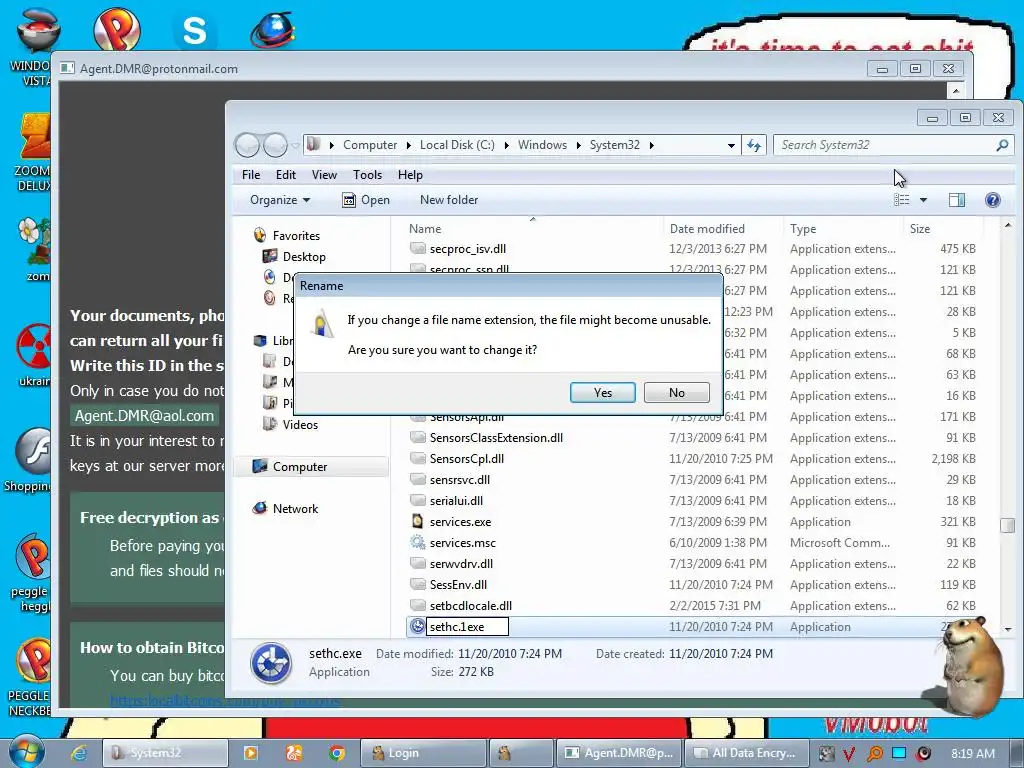The width and height of the screenshot is (1024, 768).
Task: Click the search magnifier icon
Action: click(1002, 145)
